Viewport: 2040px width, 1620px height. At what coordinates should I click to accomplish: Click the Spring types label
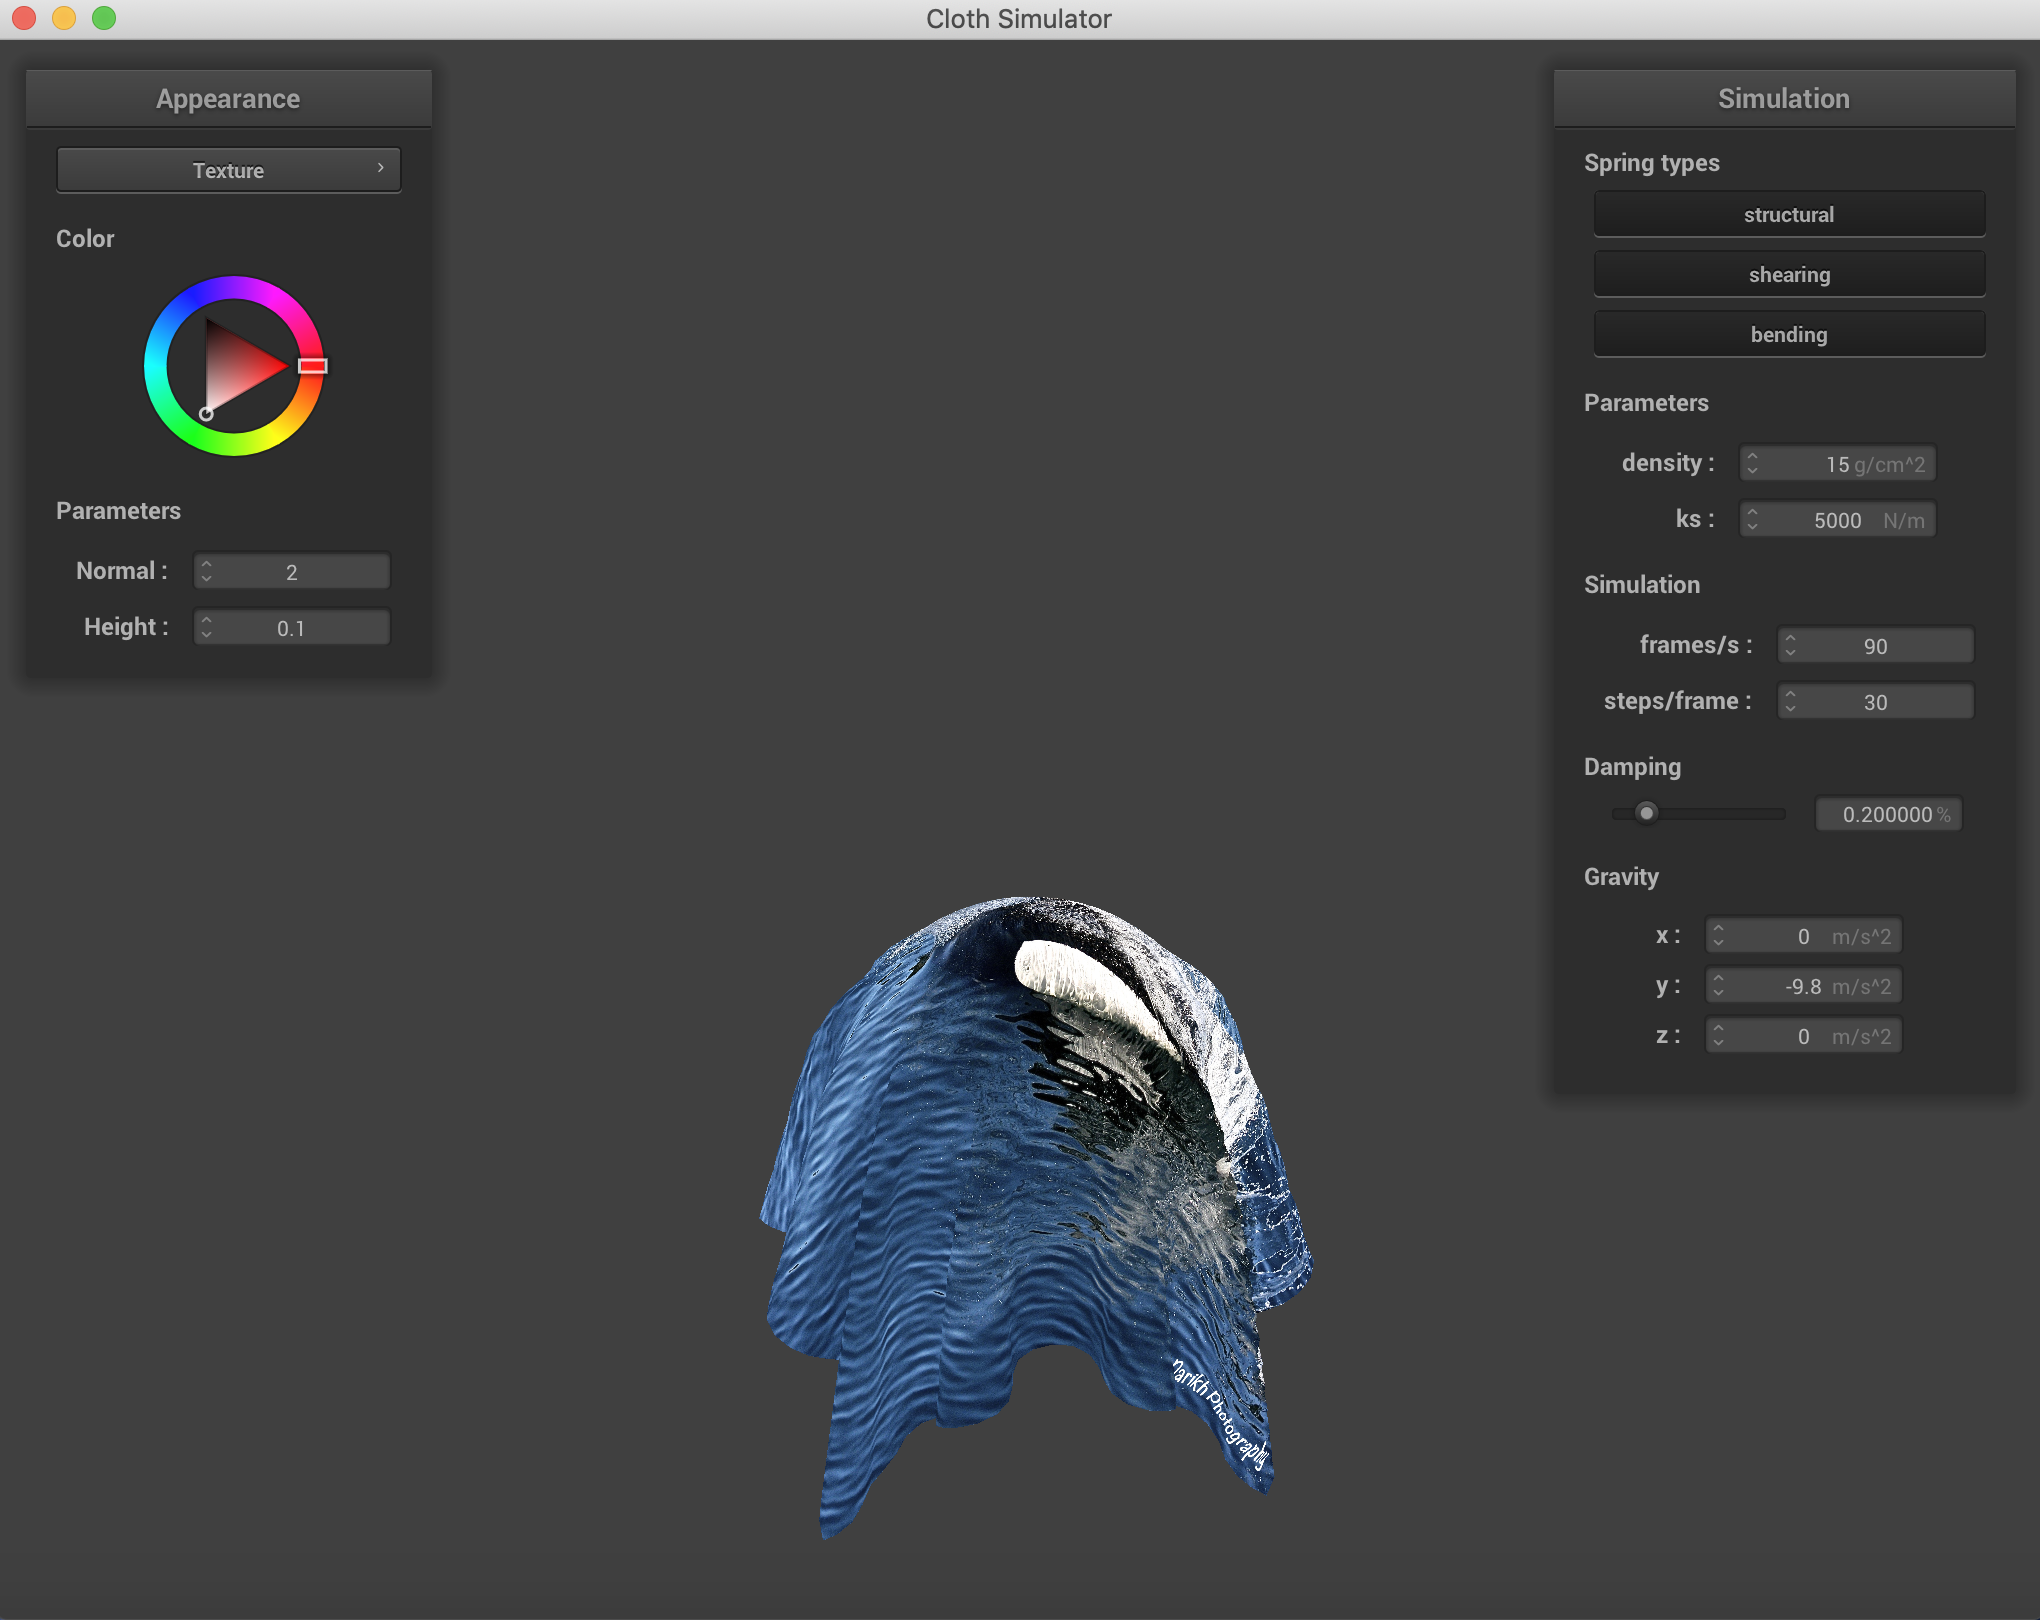(1652, 163)
